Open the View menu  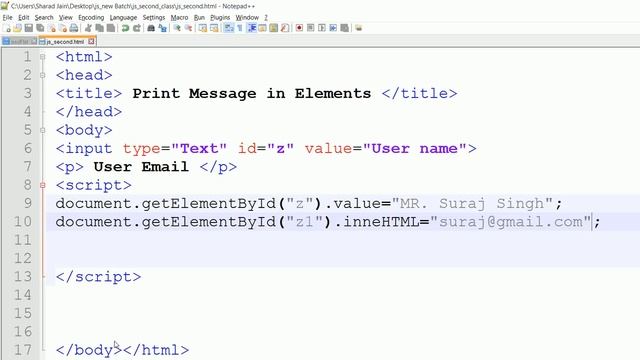pos(66,18)
